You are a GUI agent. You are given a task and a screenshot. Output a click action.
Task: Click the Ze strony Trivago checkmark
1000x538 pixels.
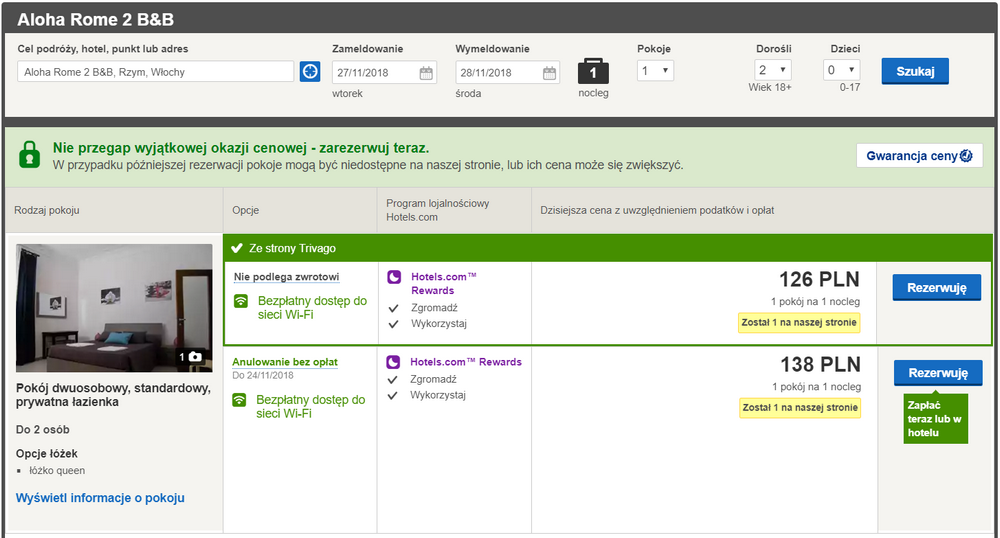[237, 248]
